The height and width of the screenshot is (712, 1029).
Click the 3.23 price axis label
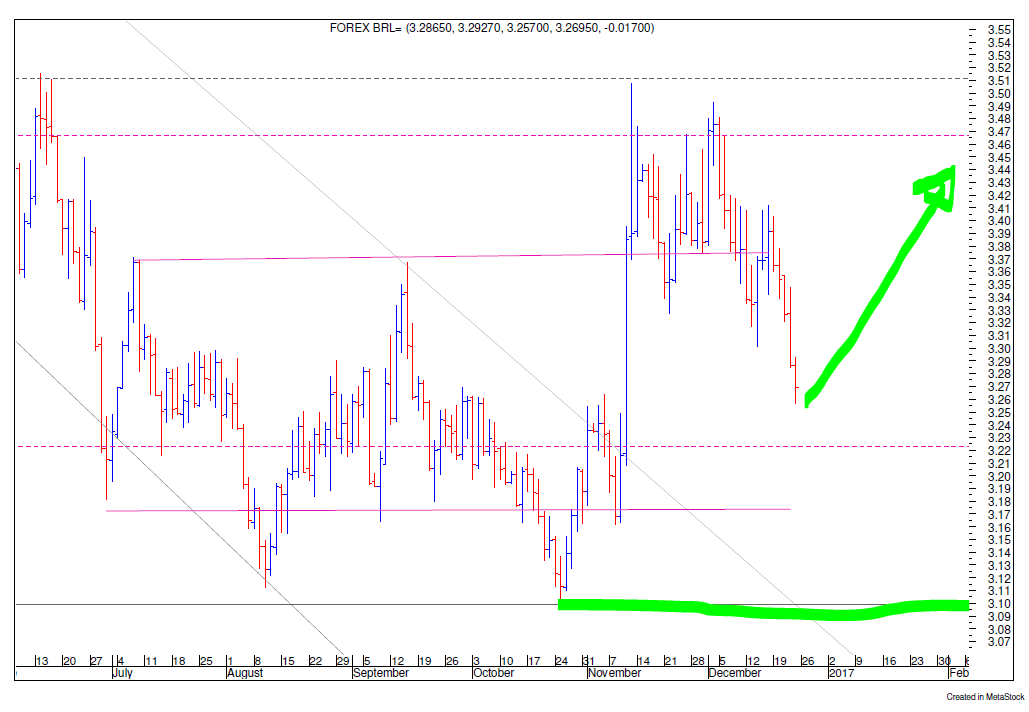[999, 438]
